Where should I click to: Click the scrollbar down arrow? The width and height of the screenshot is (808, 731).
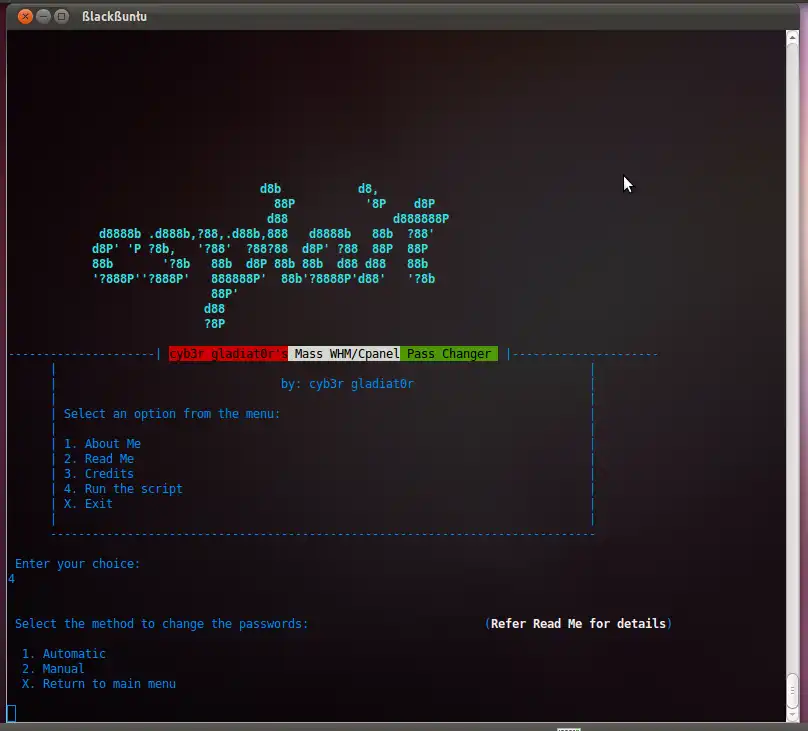(x=792, y=715)
